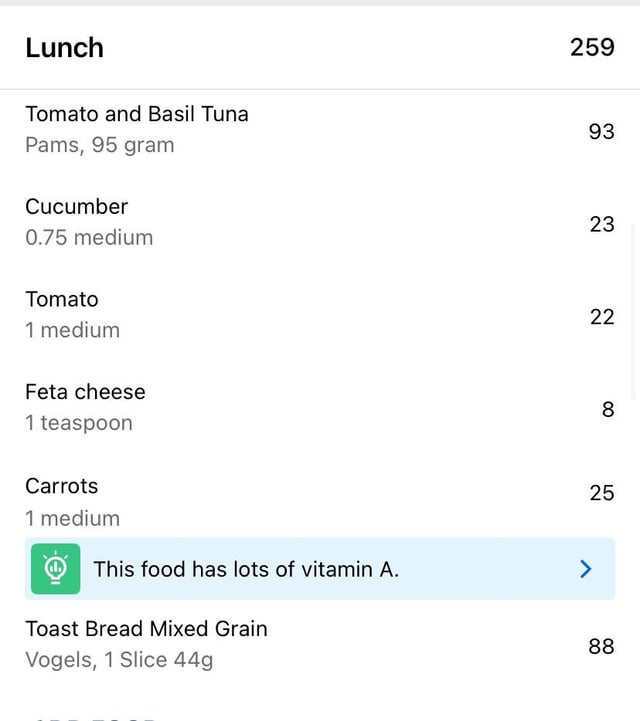
Task: Click the 25 calorie value for carrots
Action: [x=602, y=493]
